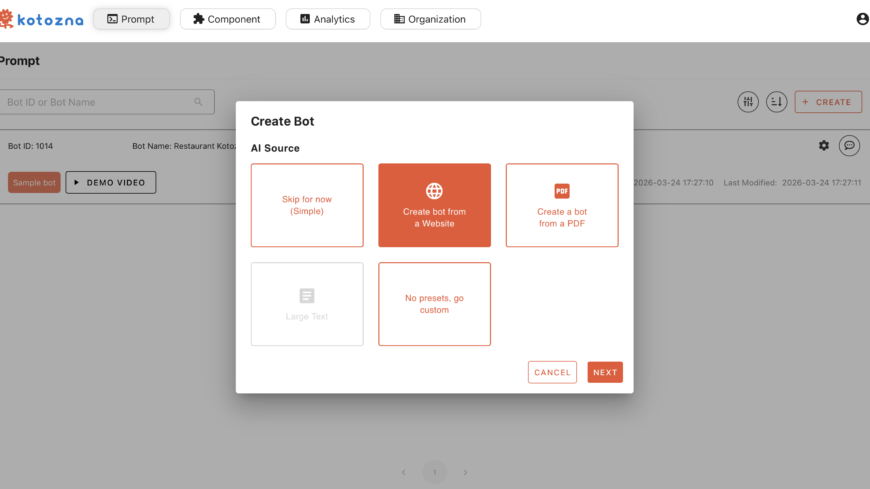The height and width of the screenshot is (489, 870).
Task: Click the Create Bot dialog title
Action: (x=282, y=121)
